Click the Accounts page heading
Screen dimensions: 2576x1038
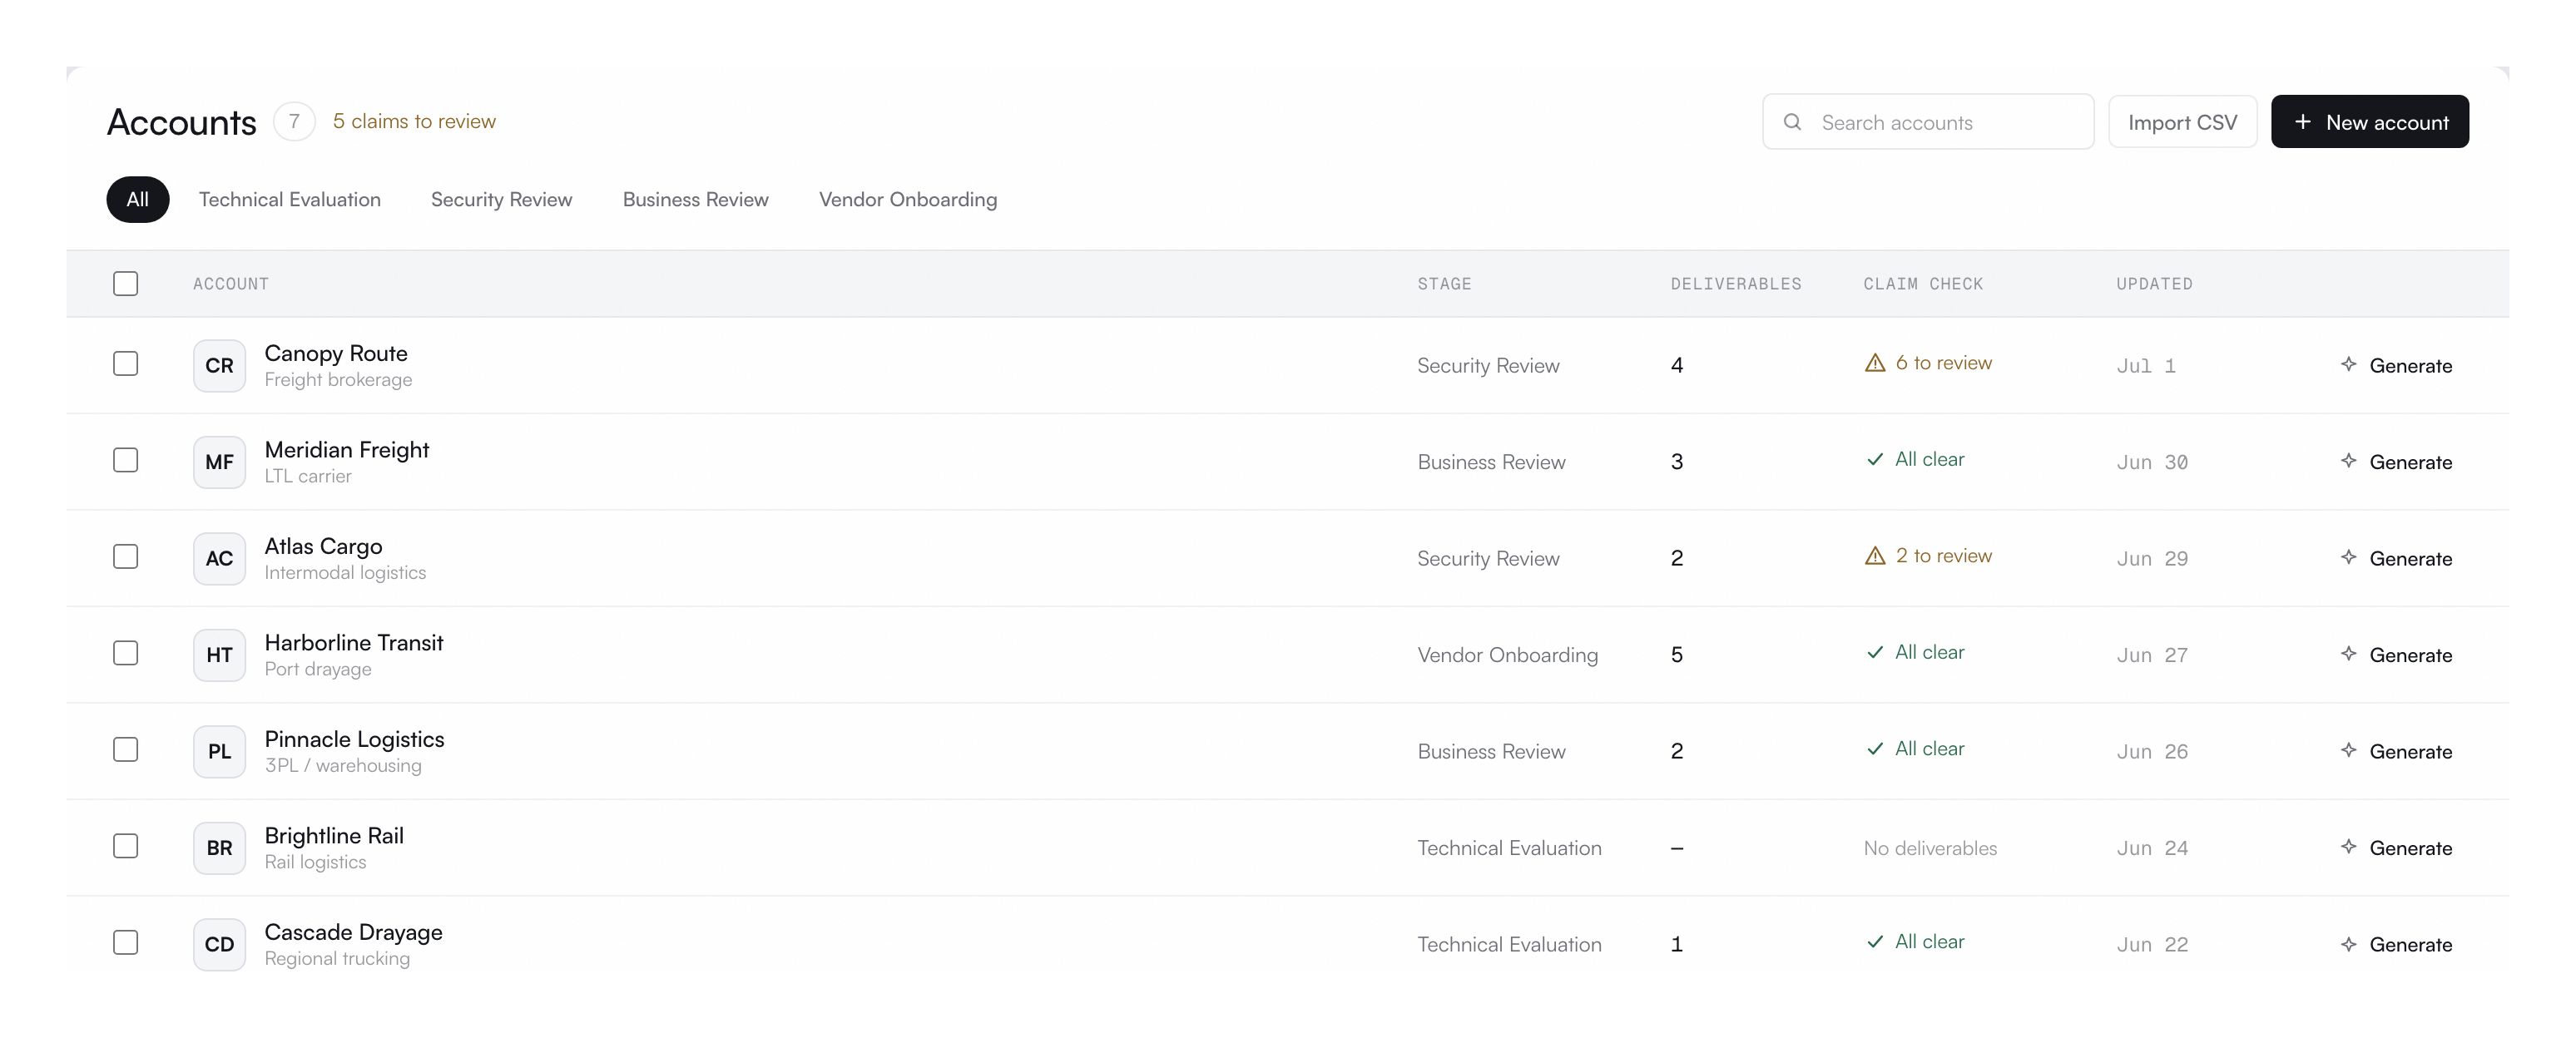click(x=181, y=122)
